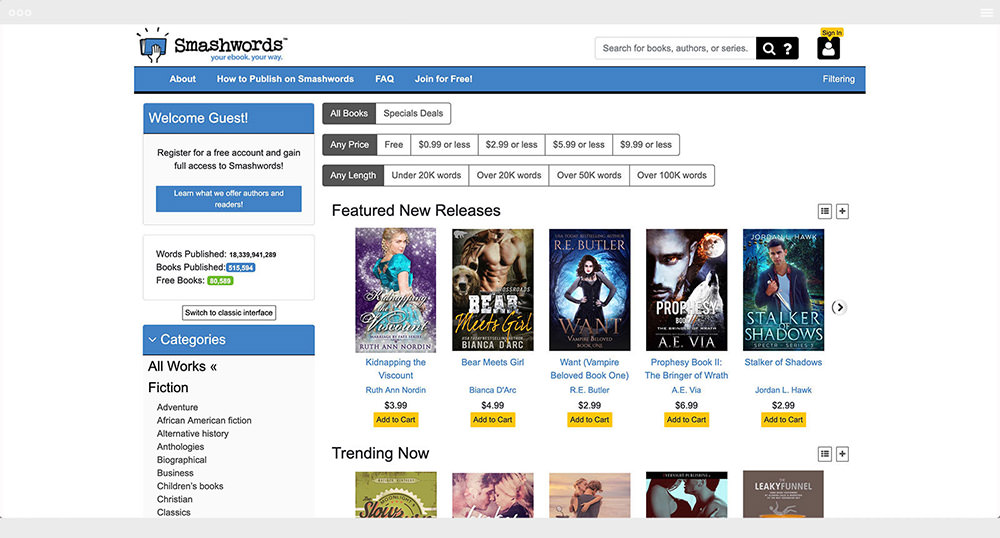Open the browser hamburger menu
The width and height of the screenshot is (1000, 538).
coord(986,12)
